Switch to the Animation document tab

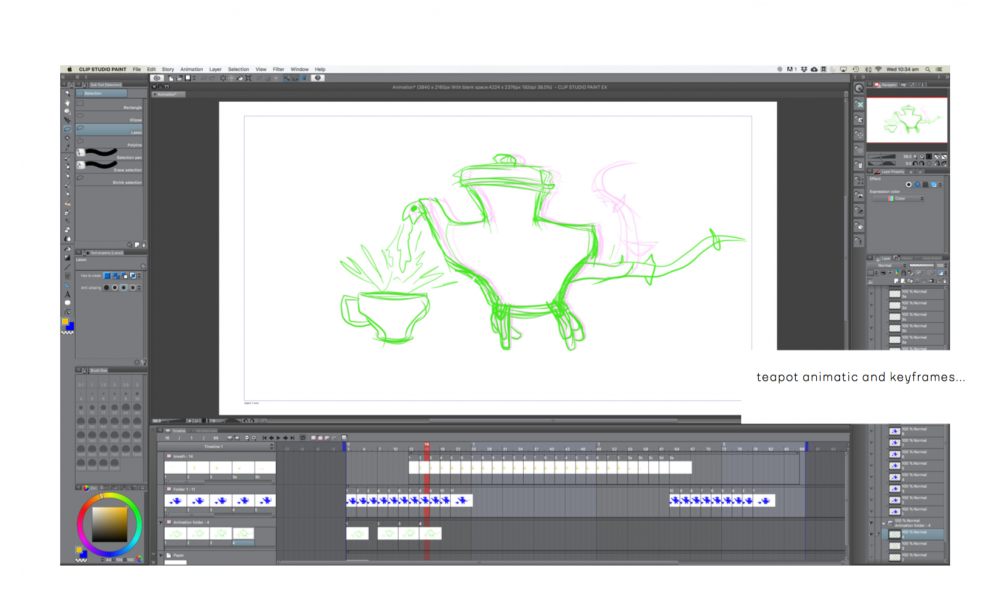[167, 94]
